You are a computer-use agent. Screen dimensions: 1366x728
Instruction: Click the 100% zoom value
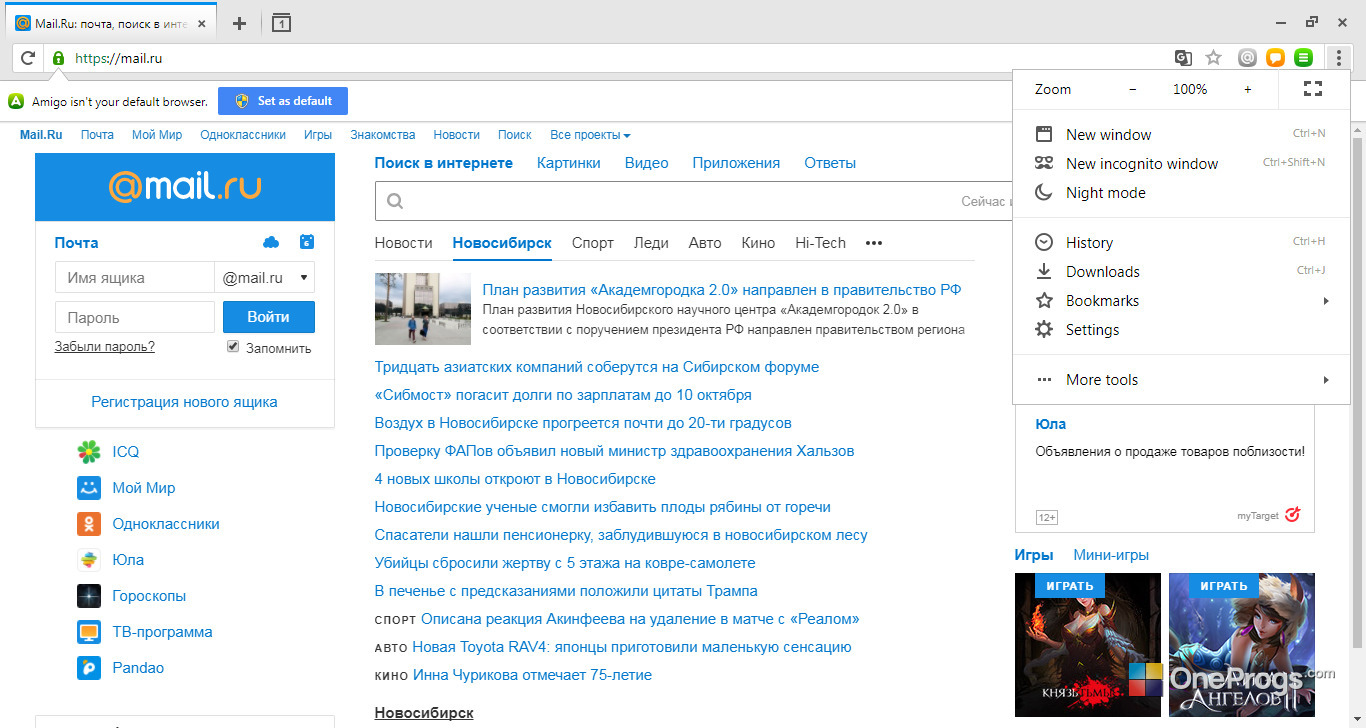(x=1190, y=89)
